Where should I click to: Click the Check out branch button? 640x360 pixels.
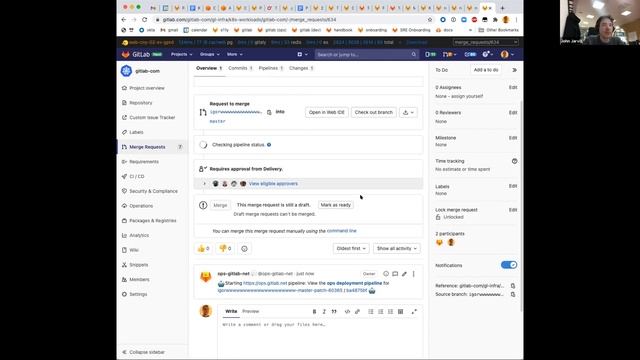[373, 112]
